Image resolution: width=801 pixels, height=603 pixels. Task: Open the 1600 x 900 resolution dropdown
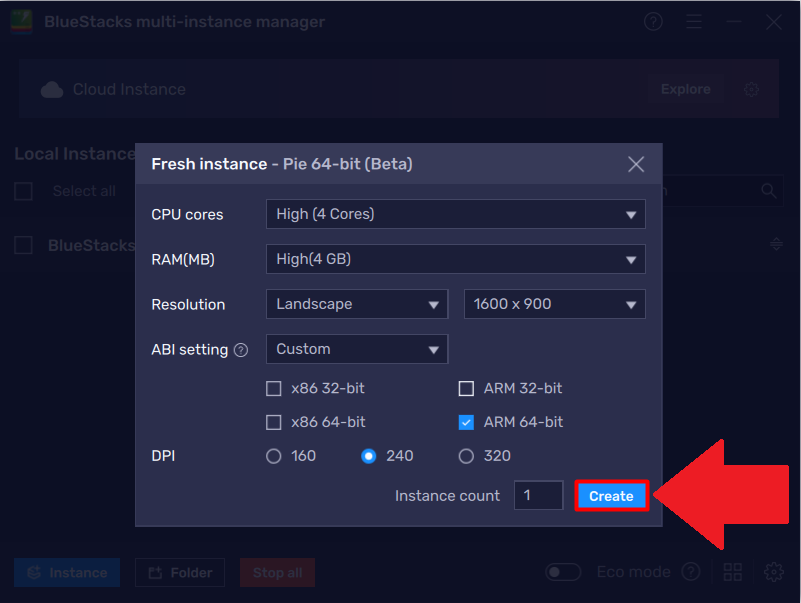(x=554, y=304)
